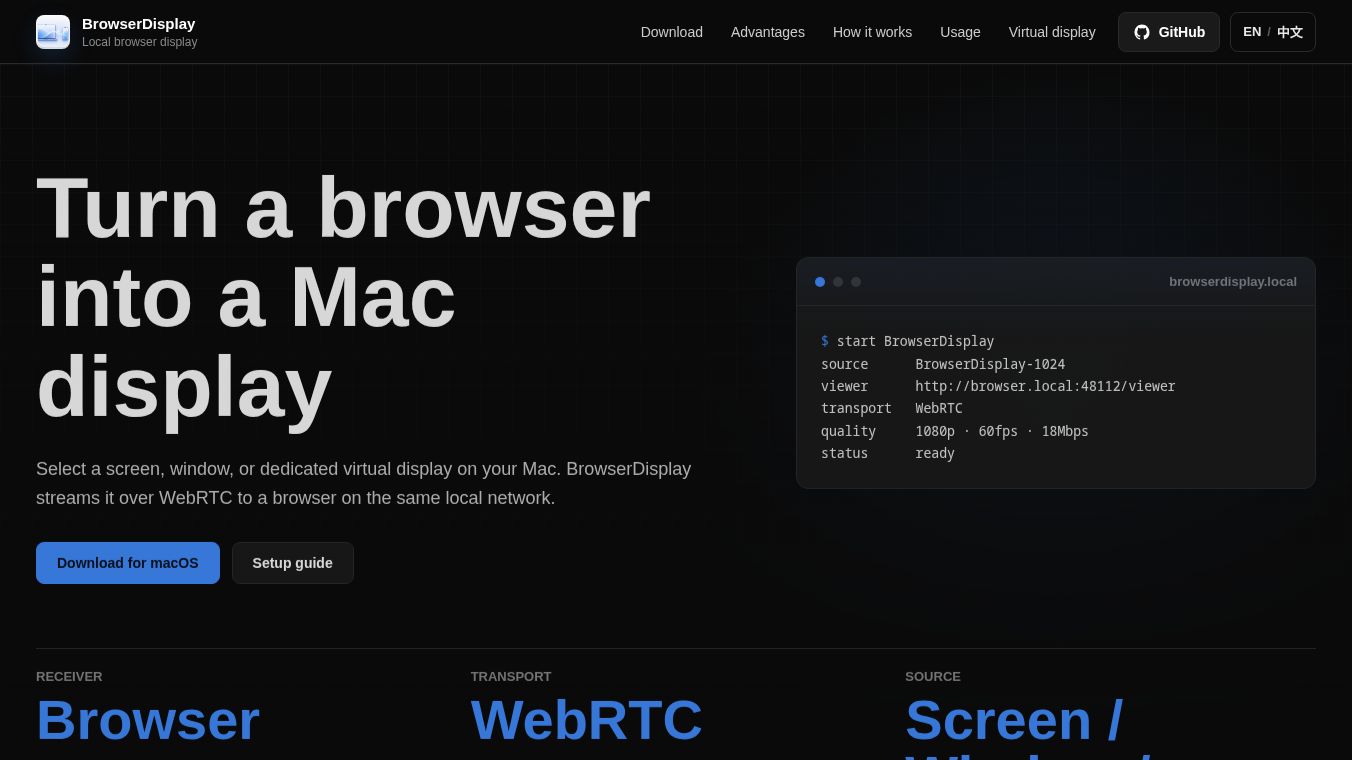Click the main hero headline
The height and width of the screenshot is (760, 1352).
(344, 297)
